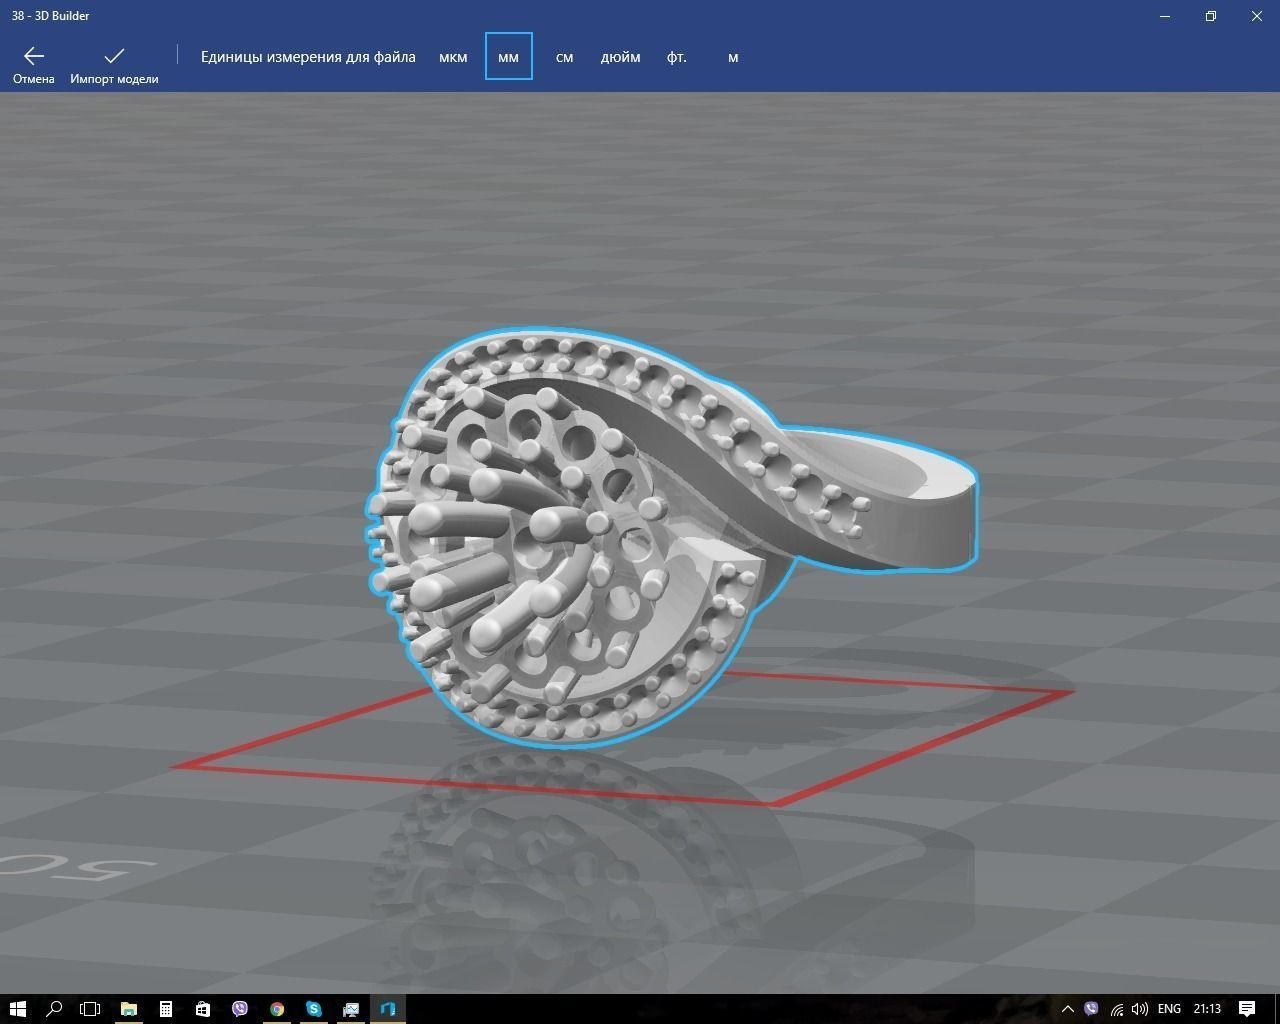This screenshot has width=1280, height=1024.
Task: Open Viber from taskbar
Action: 240,1008
